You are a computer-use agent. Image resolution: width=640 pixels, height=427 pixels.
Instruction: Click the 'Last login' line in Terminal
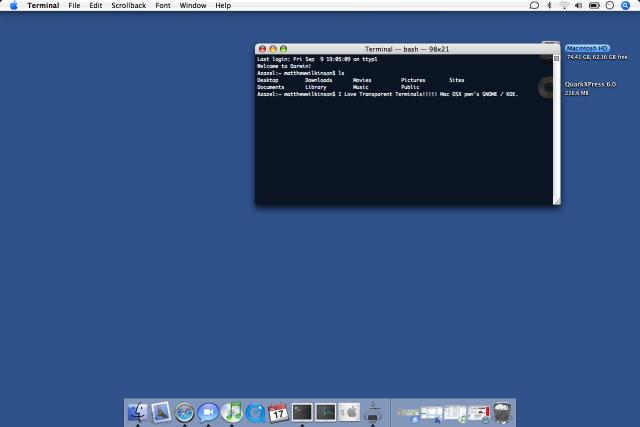point(317,59)
